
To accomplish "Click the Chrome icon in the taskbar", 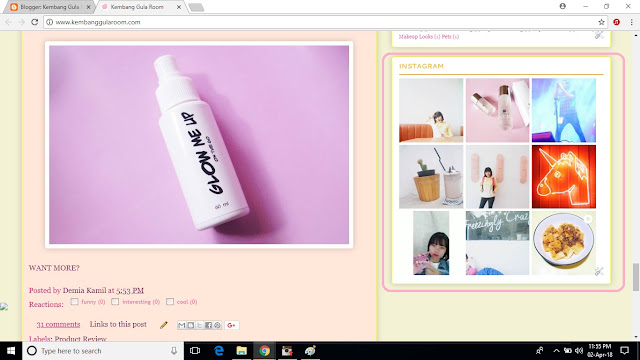I will (x=264, y=351).
